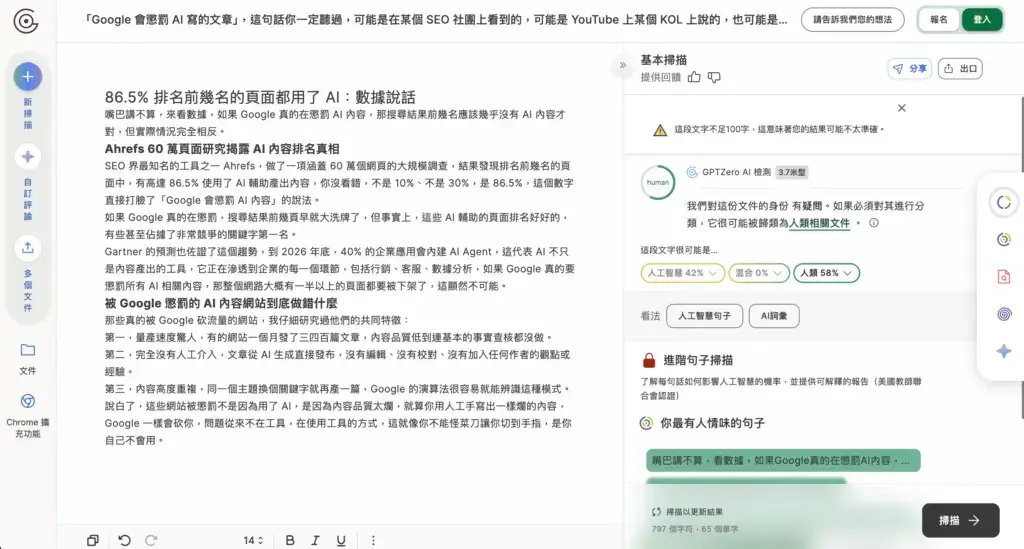Click the New Scan (新掃描) plus icon

[x=27, y=76]
